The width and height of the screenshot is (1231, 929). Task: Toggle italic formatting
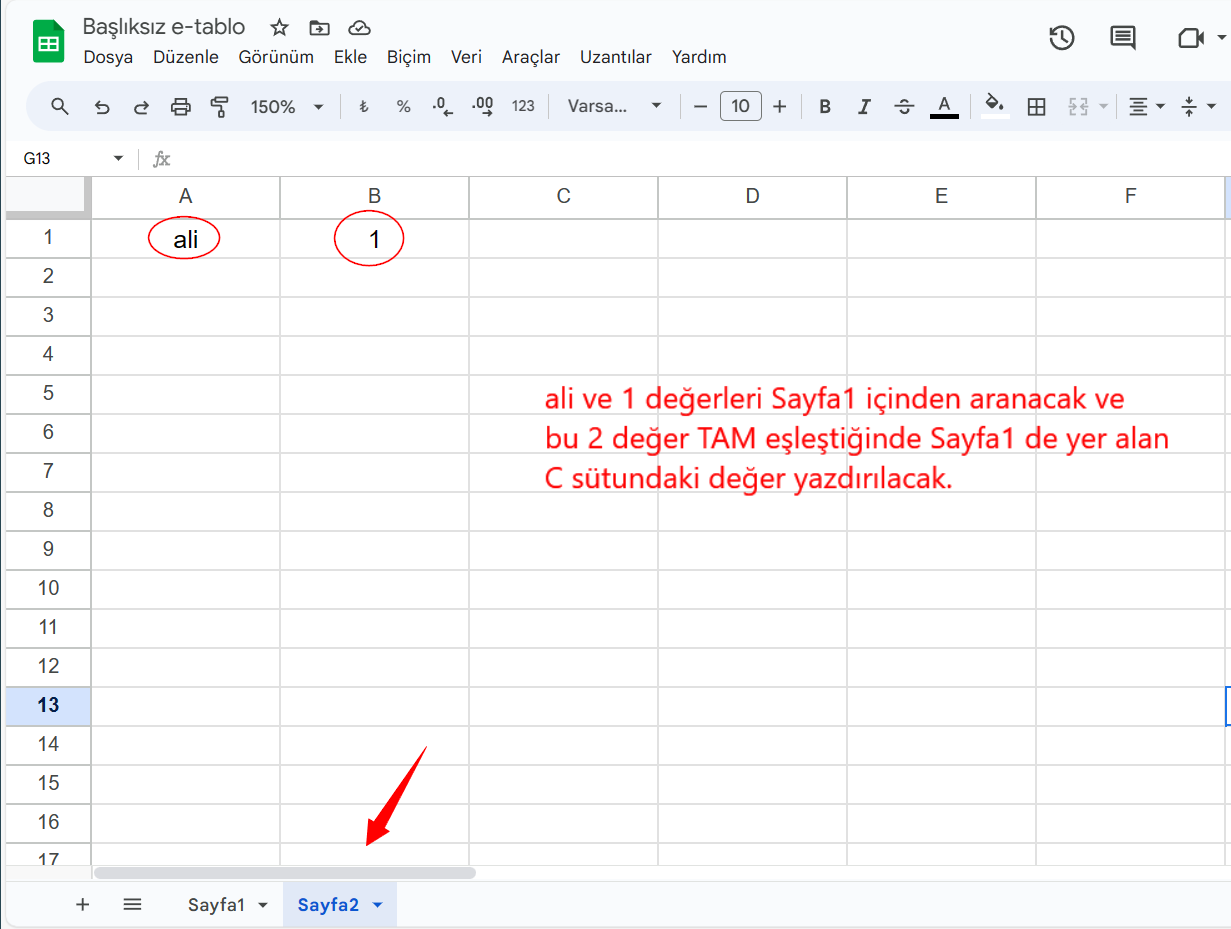(865, 106)
